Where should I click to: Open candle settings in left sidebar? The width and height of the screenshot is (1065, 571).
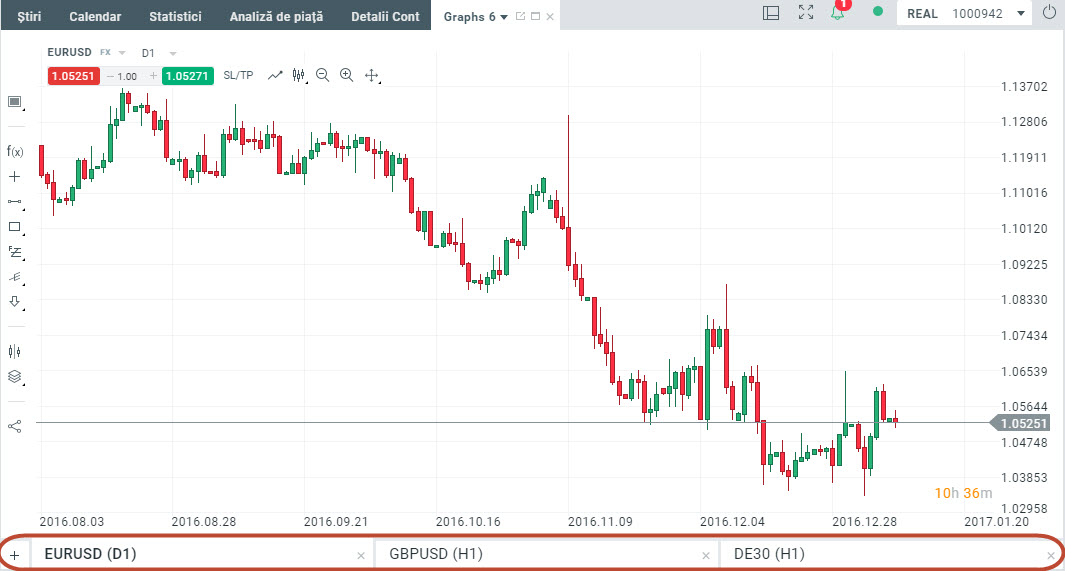click(14, 351)
